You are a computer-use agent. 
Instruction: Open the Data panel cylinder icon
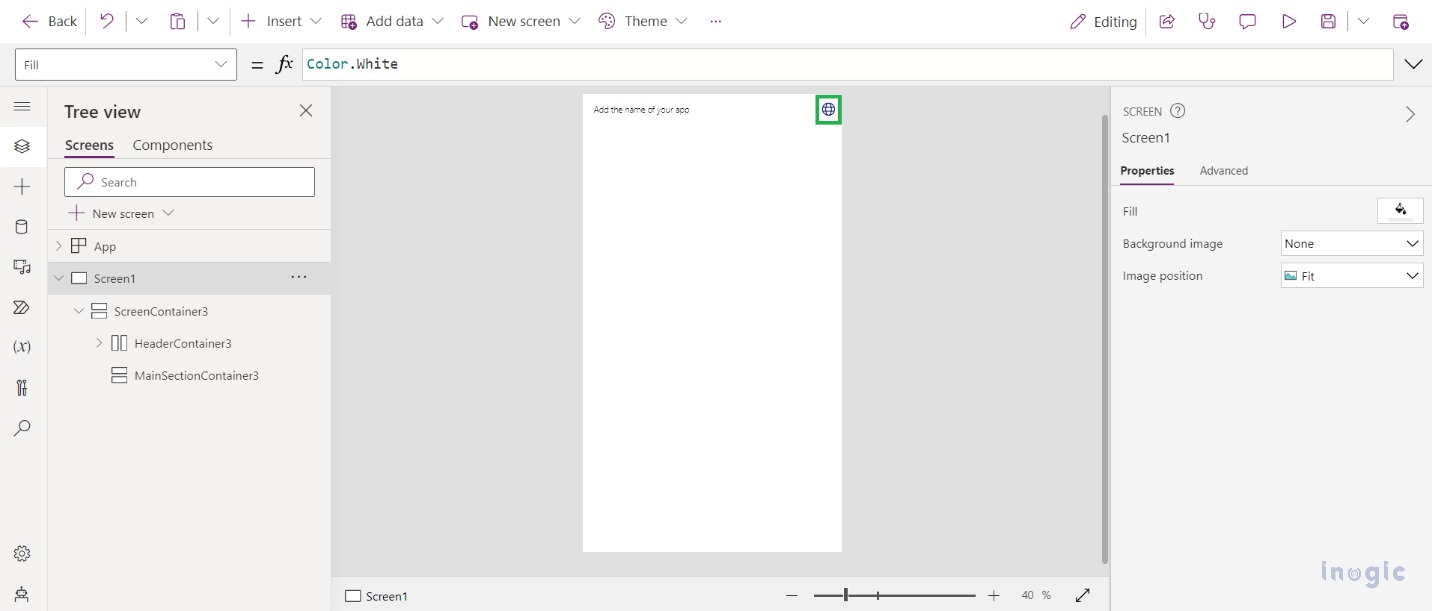(x=22, y=226)
